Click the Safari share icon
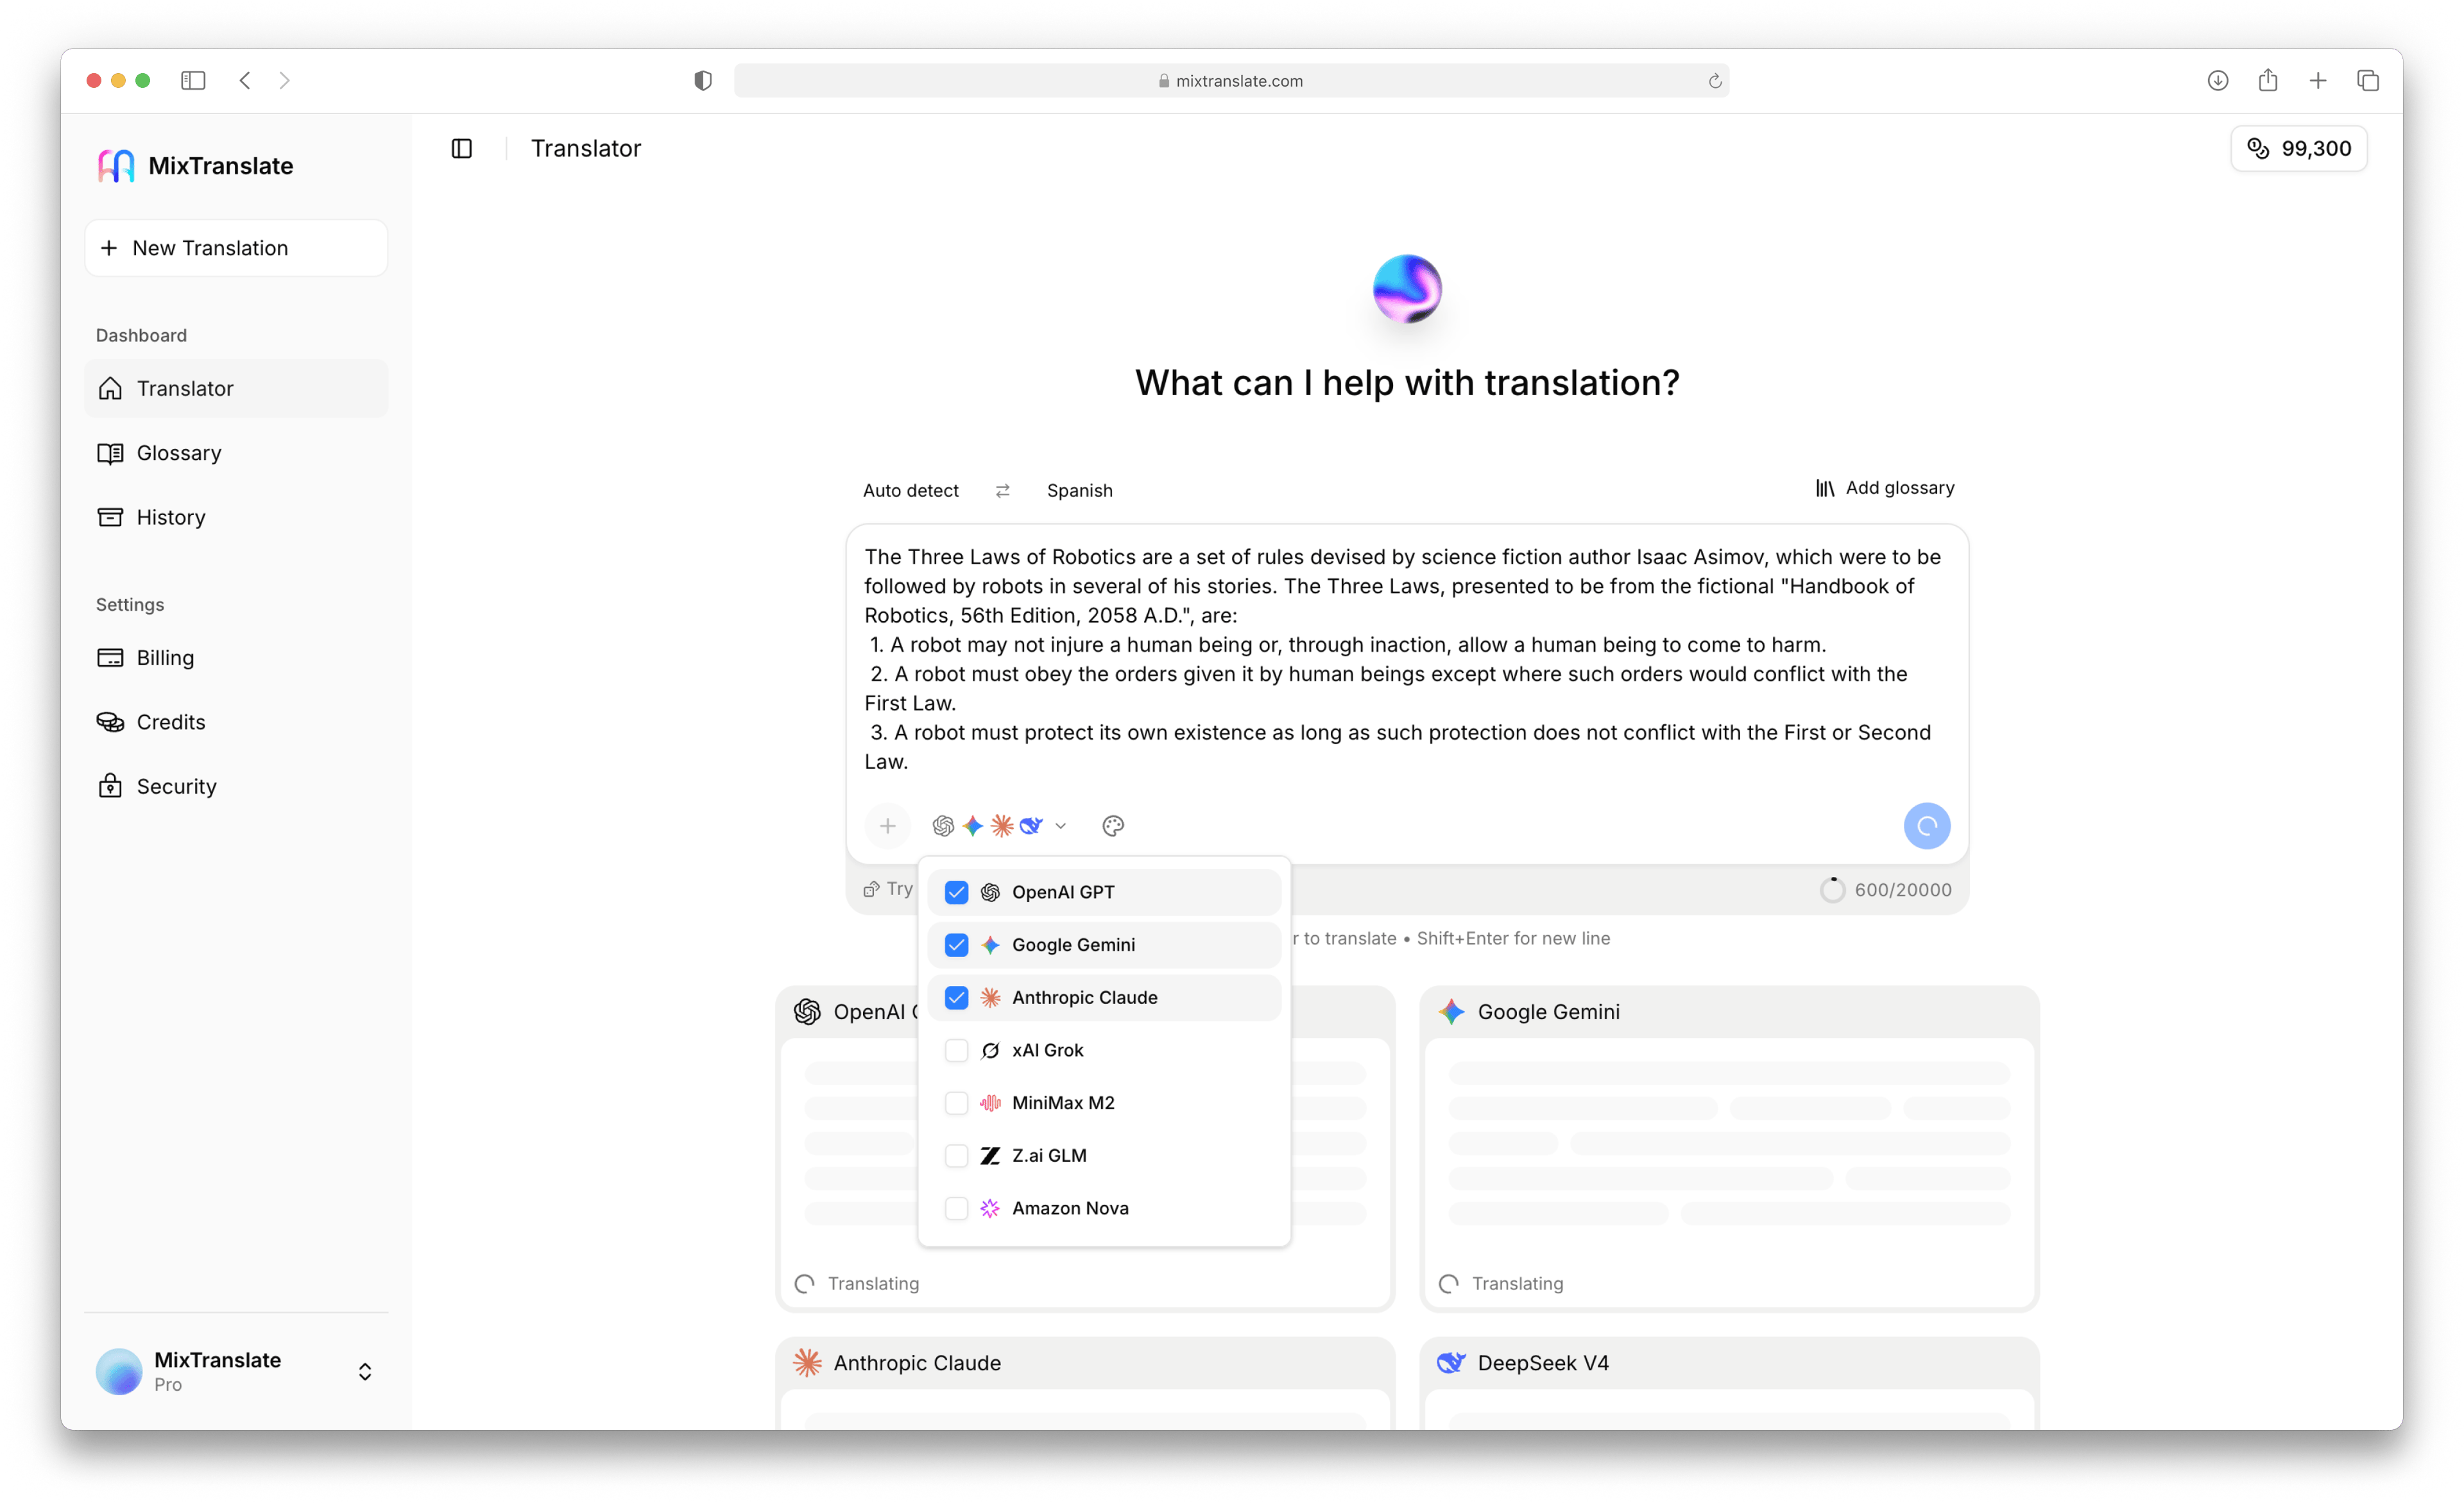Image resolution: width=2464 pixels, height=1503 pixels. (x=2267, y=80)
